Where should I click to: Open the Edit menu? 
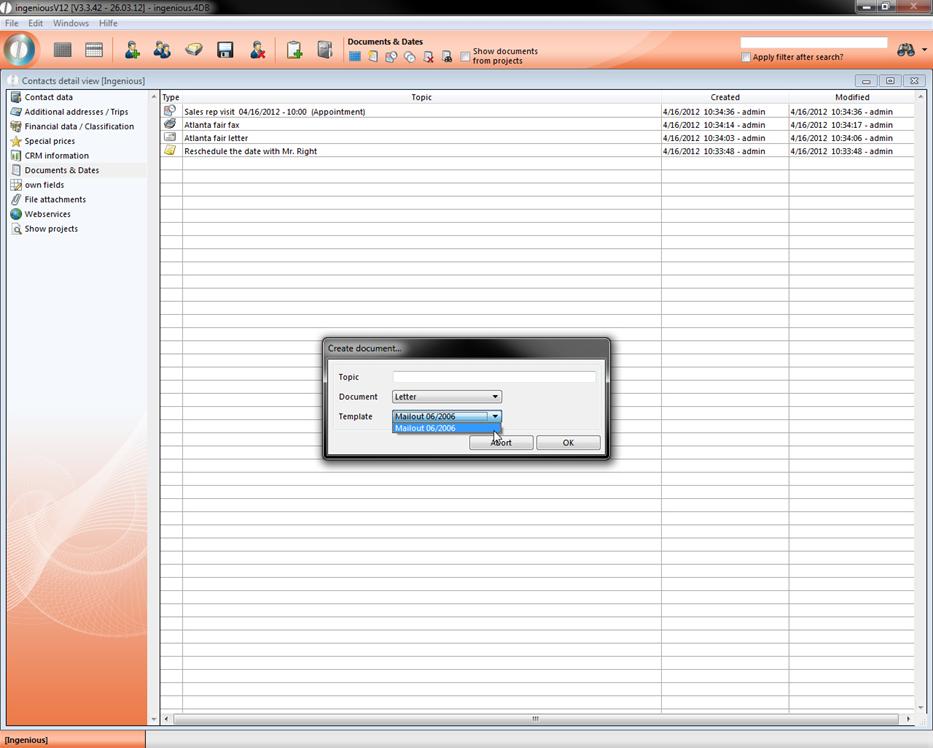click(35, 23)
